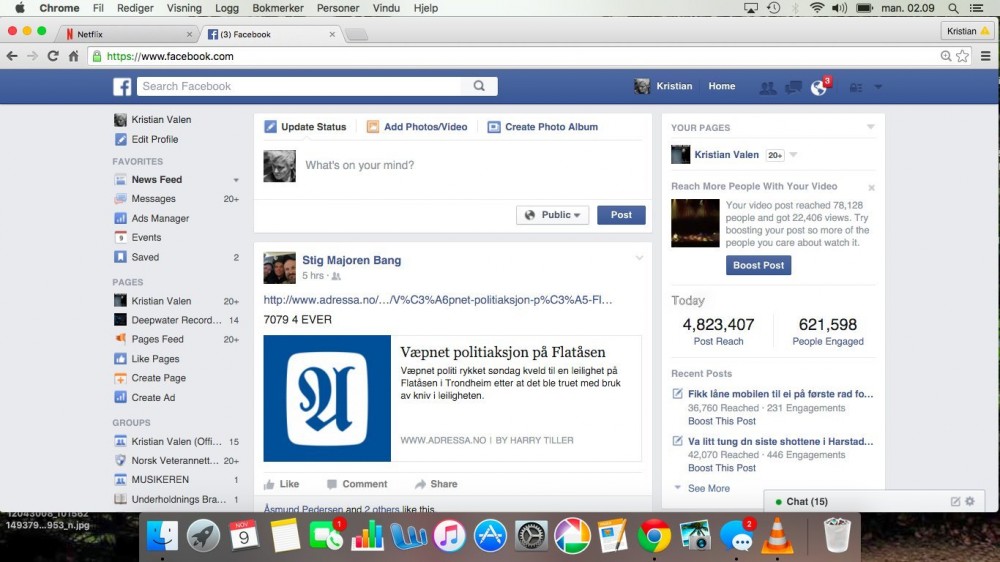Screen dimensions: 1000x562
Task: Open Spotlight search in menu bar
Action: pyautogui.click(x=953, y=8)
